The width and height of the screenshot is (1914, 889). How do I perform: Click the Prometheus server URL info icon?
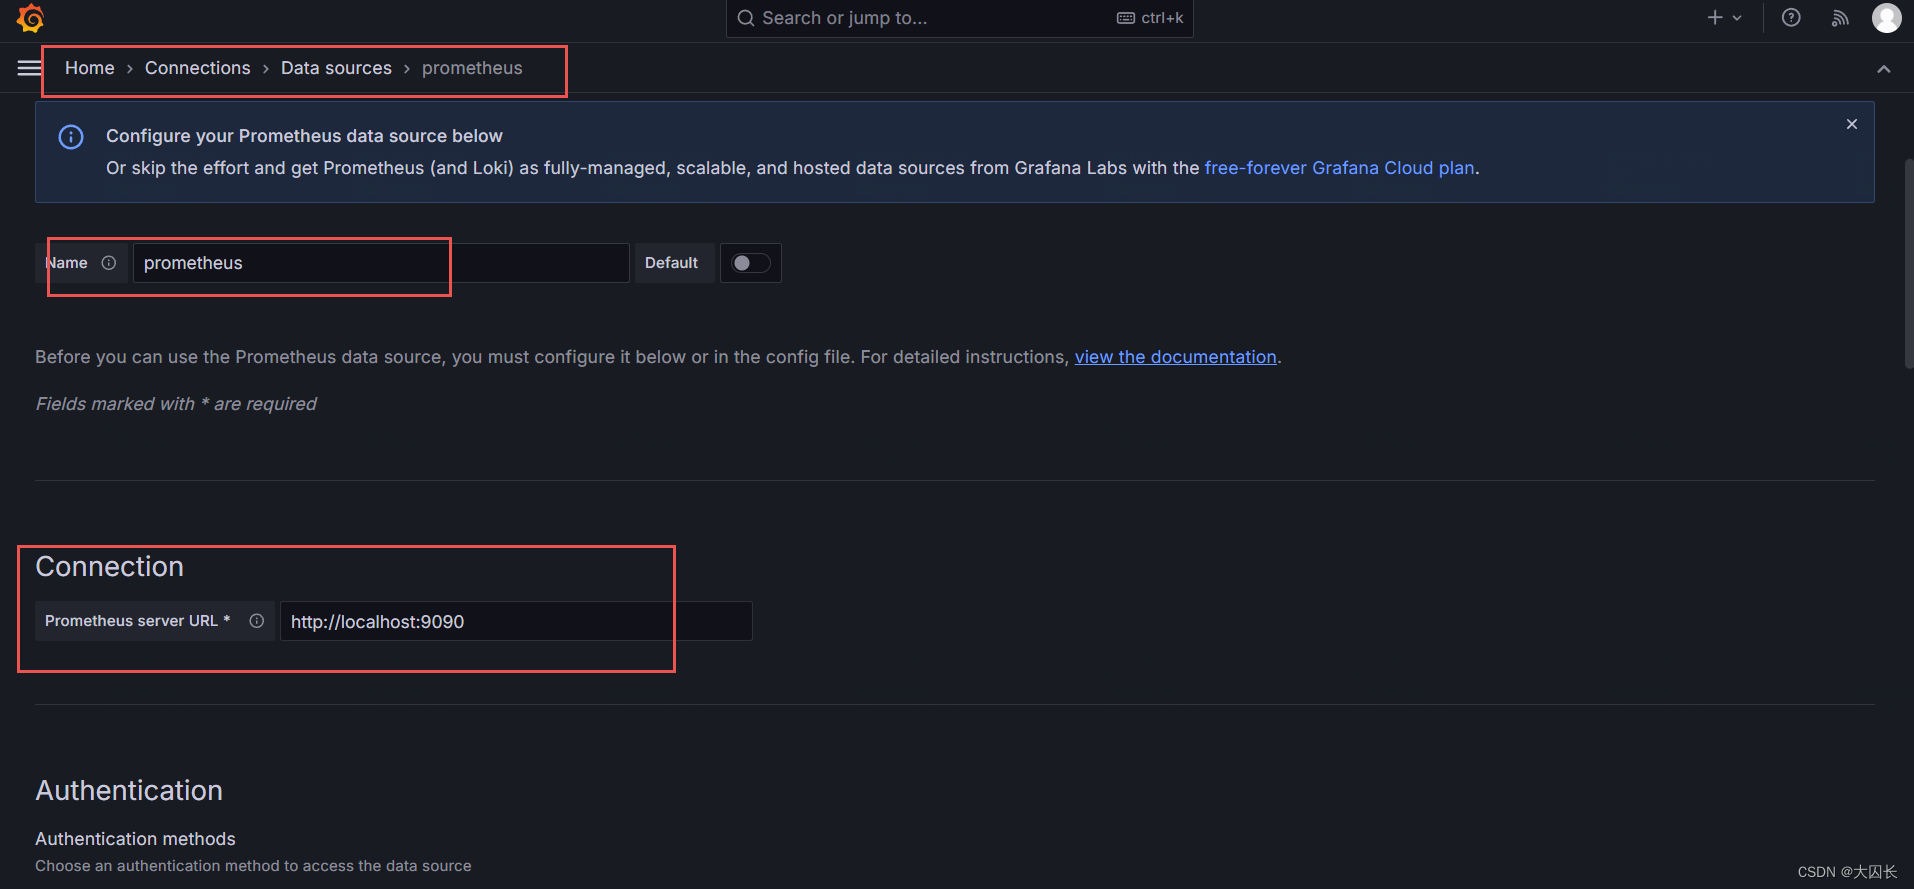(257, 621)
